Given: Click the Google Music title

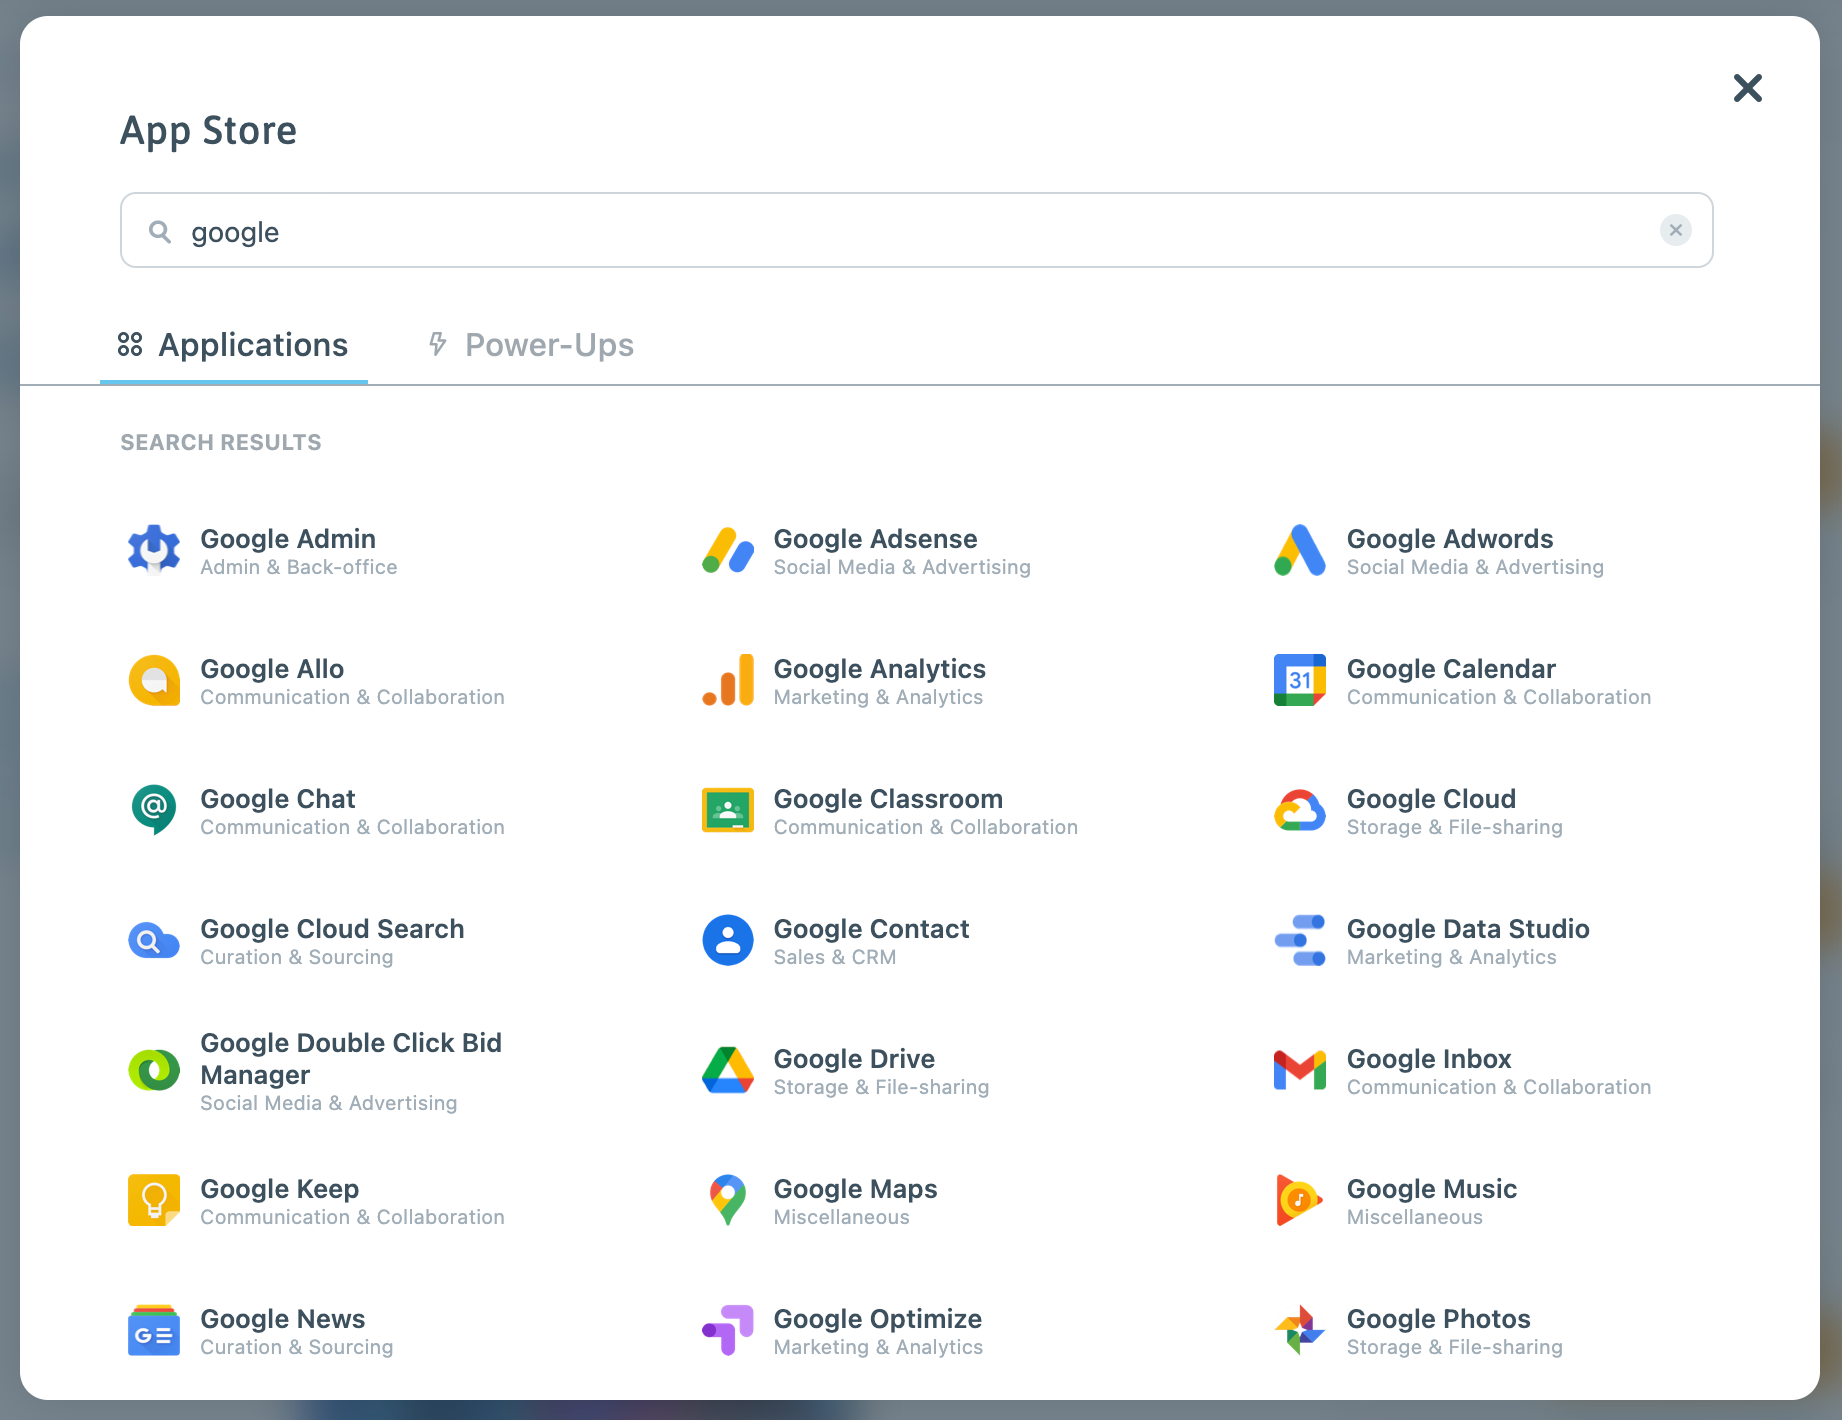Looking at the screenshot, I should tap(1432, 1189).
